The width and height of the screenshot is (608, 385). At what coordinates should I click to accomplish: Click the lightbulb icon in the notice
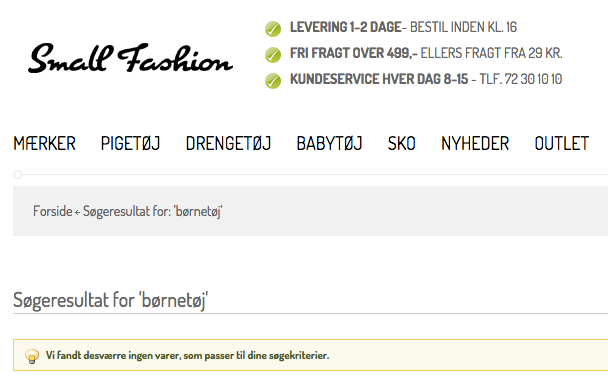point(32,356)
